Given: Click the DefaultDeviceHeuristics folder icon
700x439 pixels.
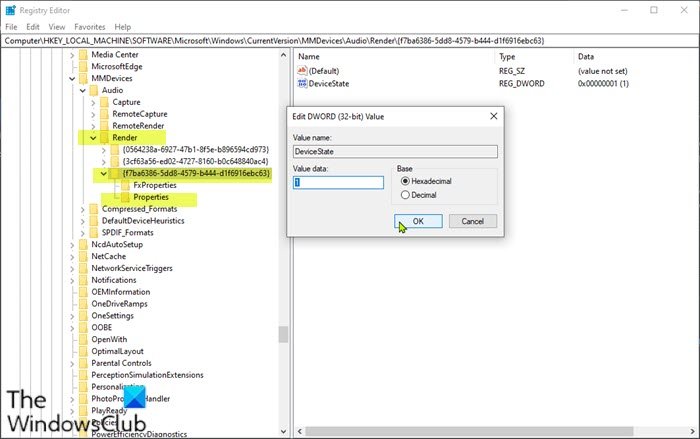Looking at the screenshot, I should (x=94, y=221).
